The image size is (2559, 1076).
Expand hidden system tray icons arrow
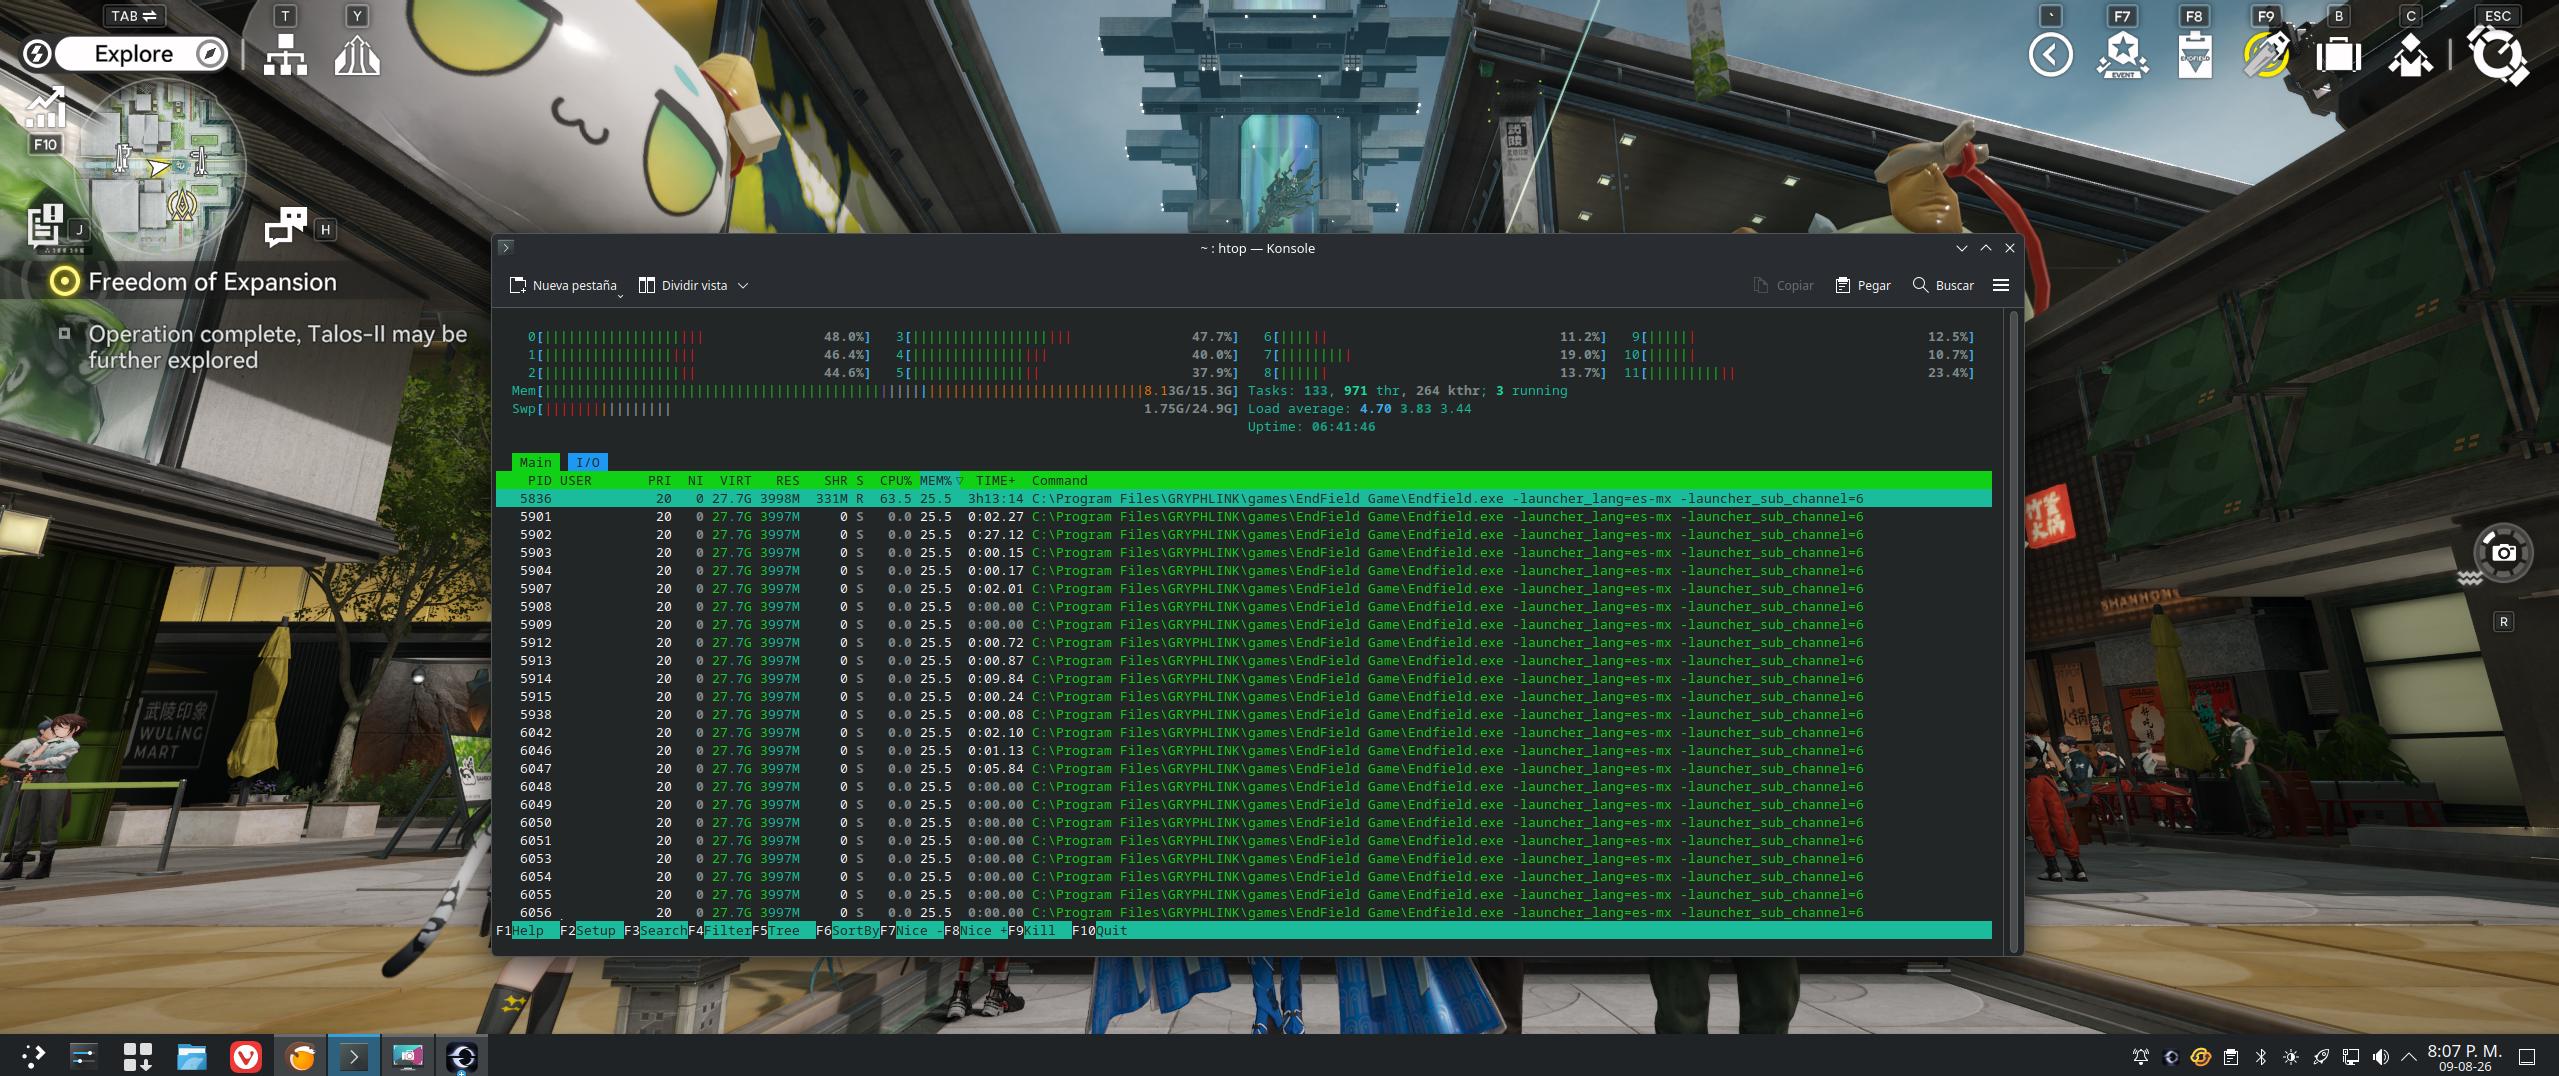(2409, 1056)
